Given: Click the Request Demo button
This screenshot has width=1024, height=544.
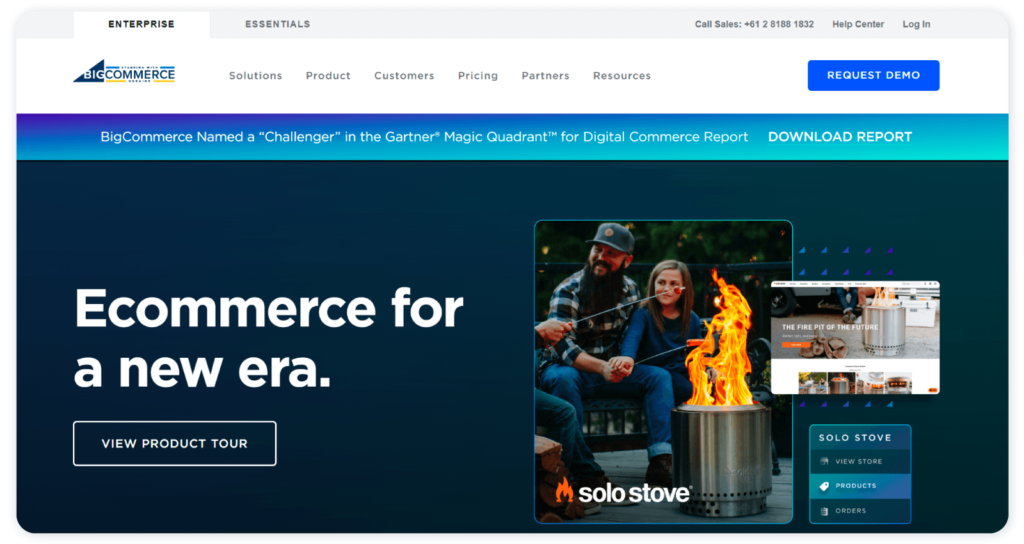Looking at the screenshot, I should coord(873,75).
